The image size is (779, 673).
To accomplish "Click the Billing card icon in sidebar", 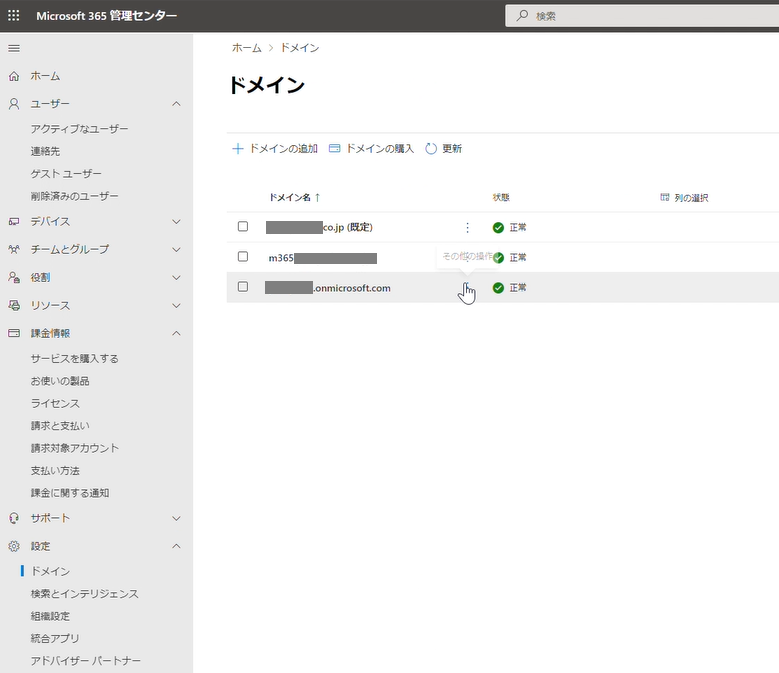I will (14, 333).
